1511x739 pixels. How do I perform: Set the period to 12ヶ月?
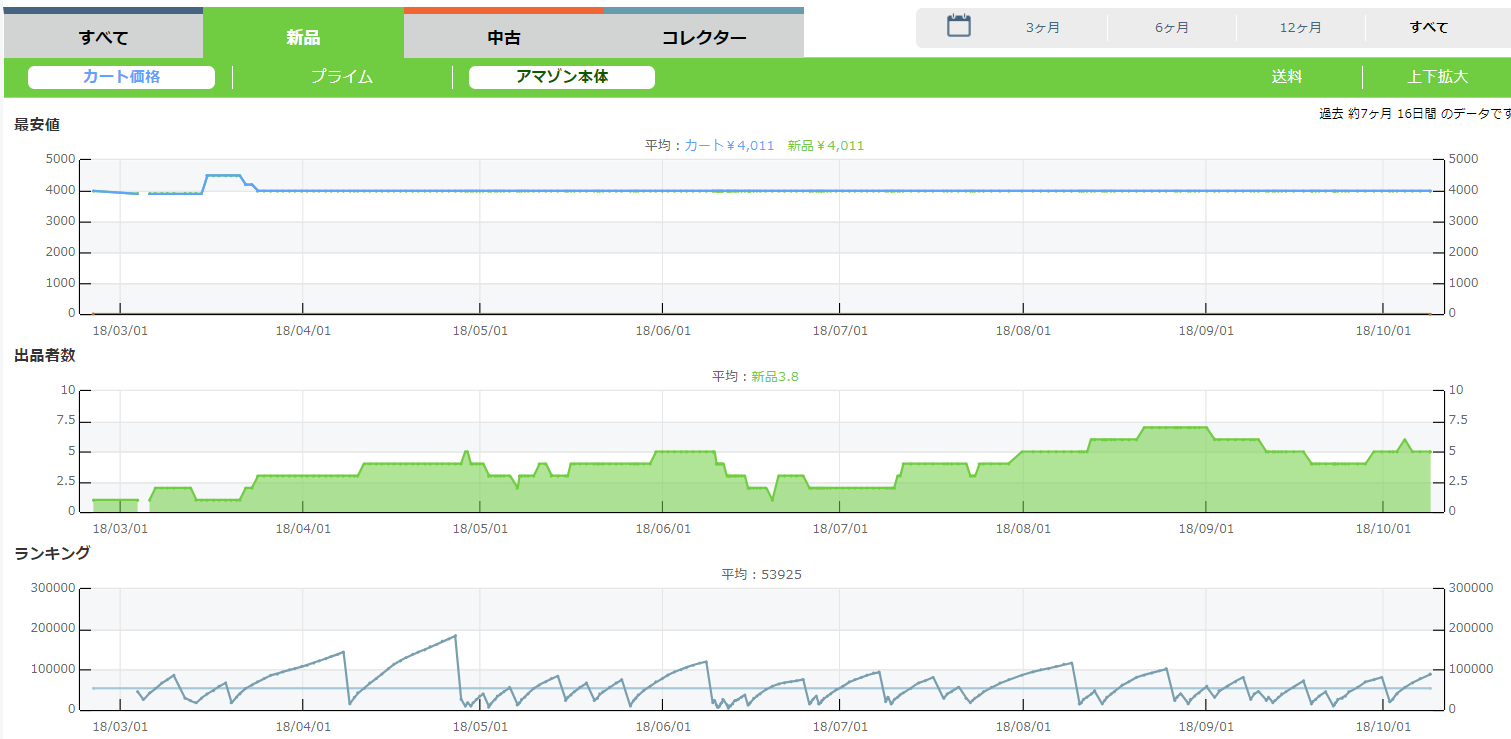click(1300, 28)
